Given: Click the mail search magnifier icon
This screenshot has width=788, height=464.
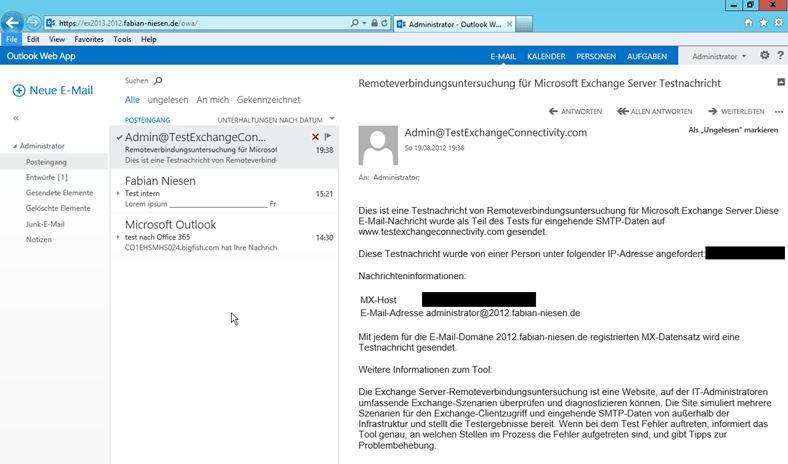Looking at the screenshot, I should pos(158,80).
